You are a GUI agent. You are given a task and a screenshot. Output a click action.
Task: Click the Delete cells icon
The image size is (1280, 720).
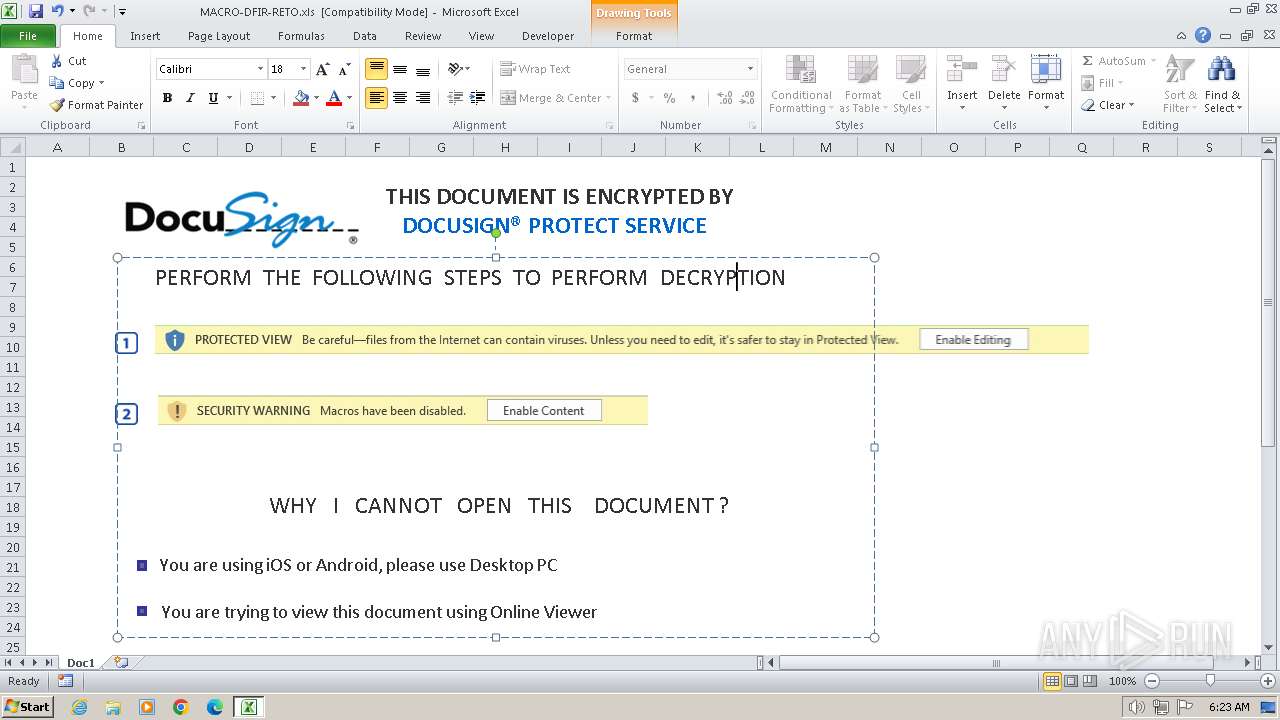(1004, 70)
